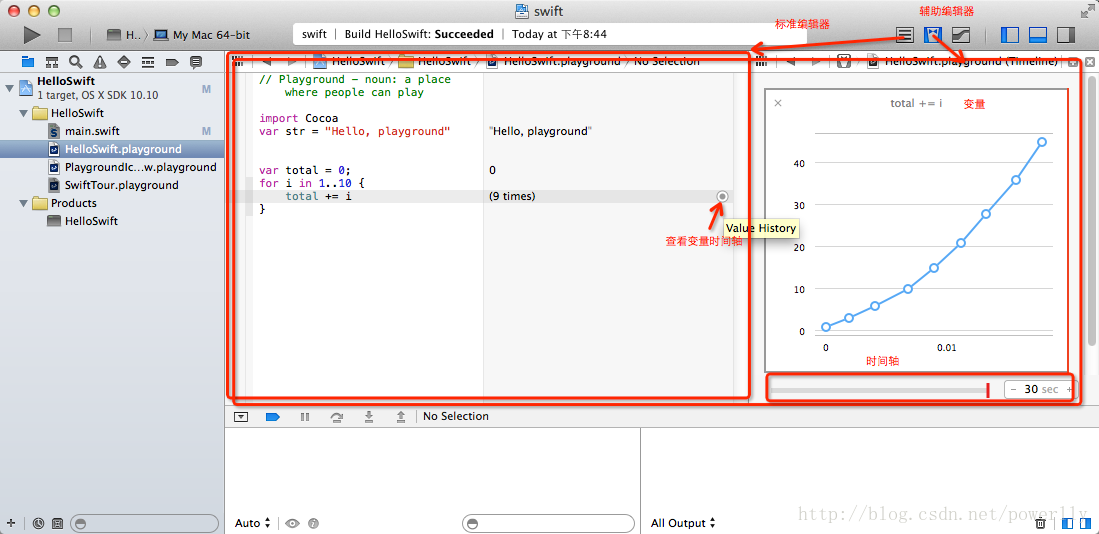Screen dimensions: 1099x534
Task: Toggle the bottom Debug area panel
Action: [x=1038, y=34]
